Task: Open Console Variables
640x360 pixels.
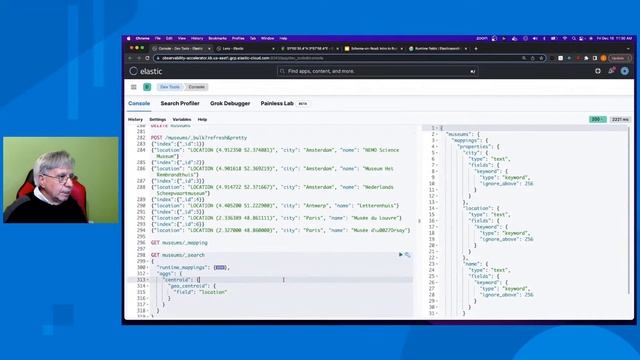Action: tap(182, 120)
